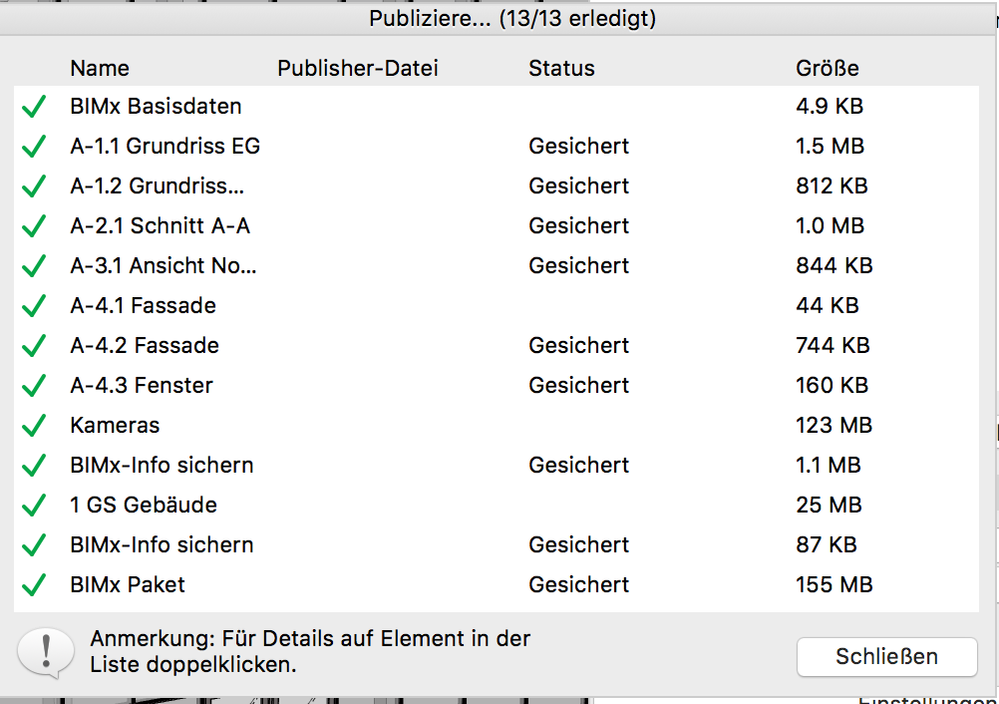Click the checkmark beside A-3.1 Ansicht No...
This screenshot has height=704, width=999.
click(34, 266)
